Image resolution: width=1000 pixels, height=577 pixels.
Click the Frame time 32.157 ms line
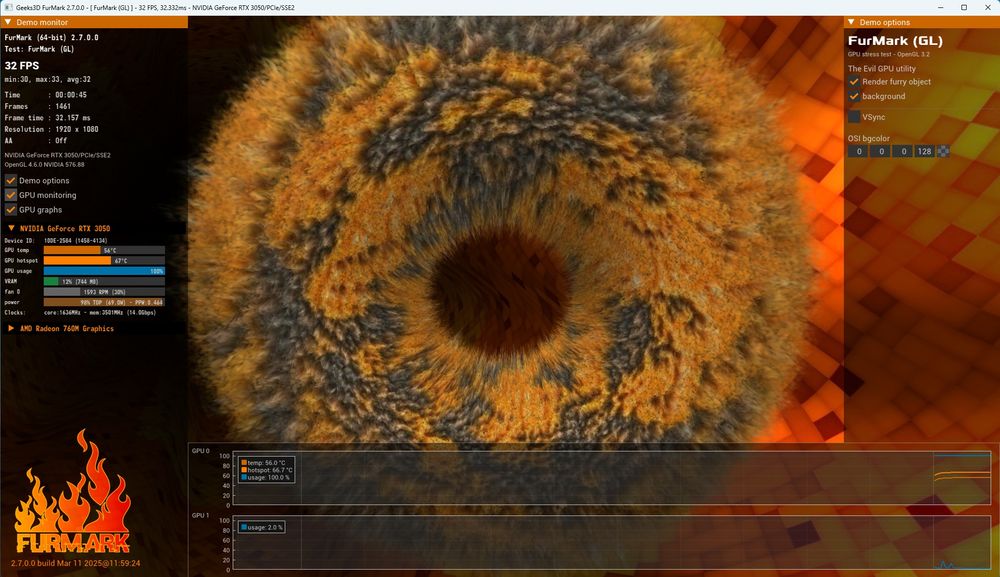coord(48,117)
